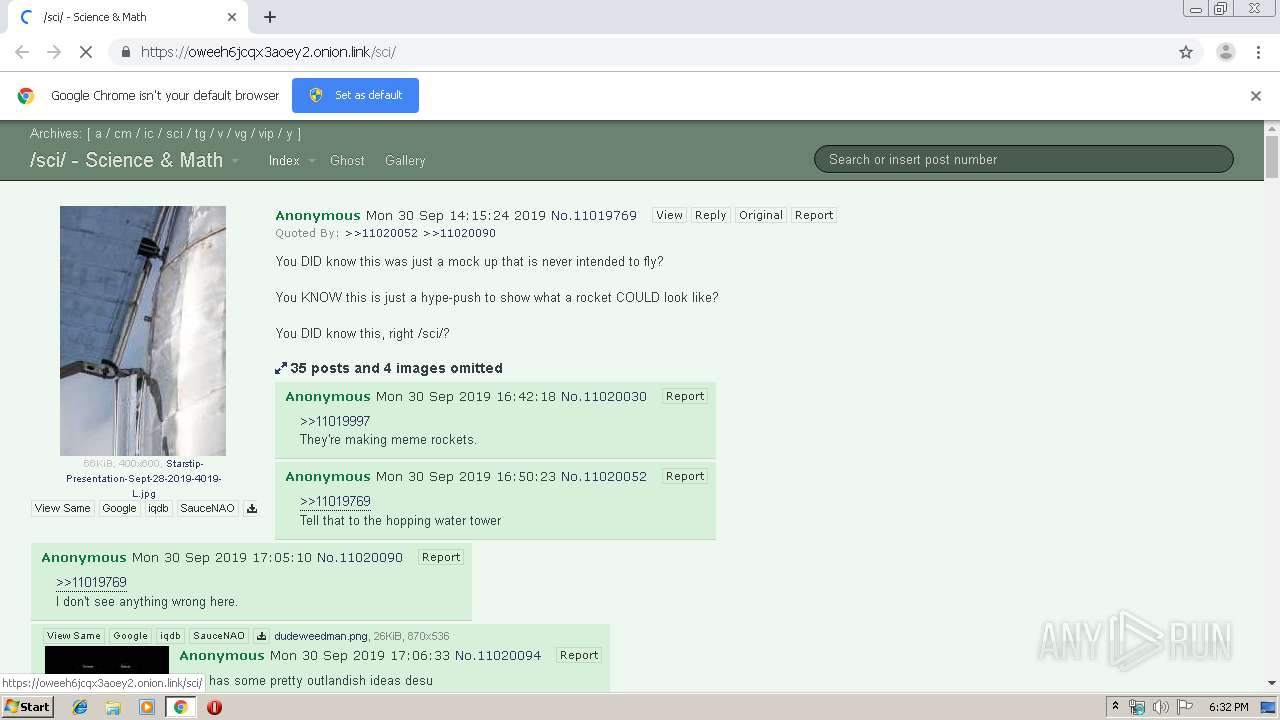The image size is (1280, 720).
Task: Search Starship image on Google
Action: click(x=119, y=508)
